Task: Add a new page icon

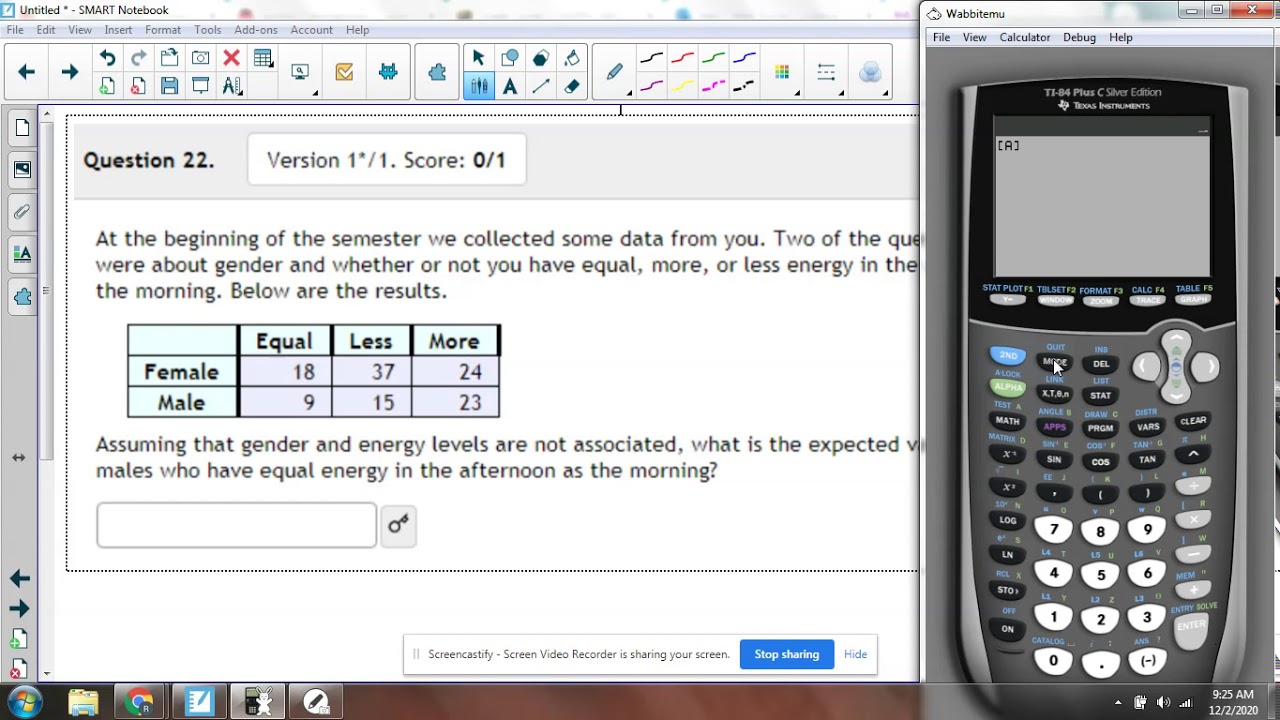Action: coord(107,86)
